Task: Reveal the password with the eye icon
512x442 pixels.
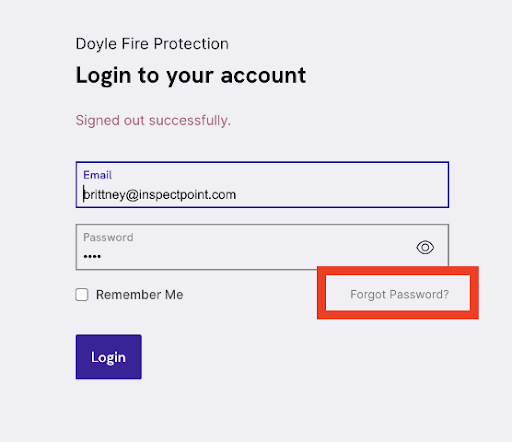Action: click(x=425, y=248)
